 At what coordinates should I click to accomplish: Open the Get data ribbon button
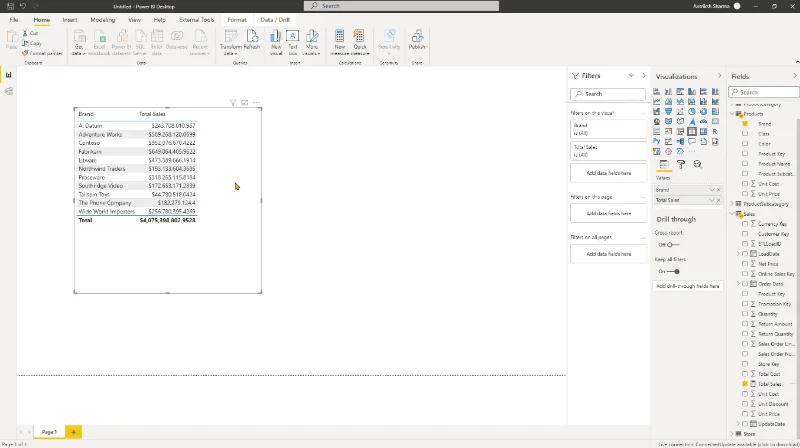point(79,42)
